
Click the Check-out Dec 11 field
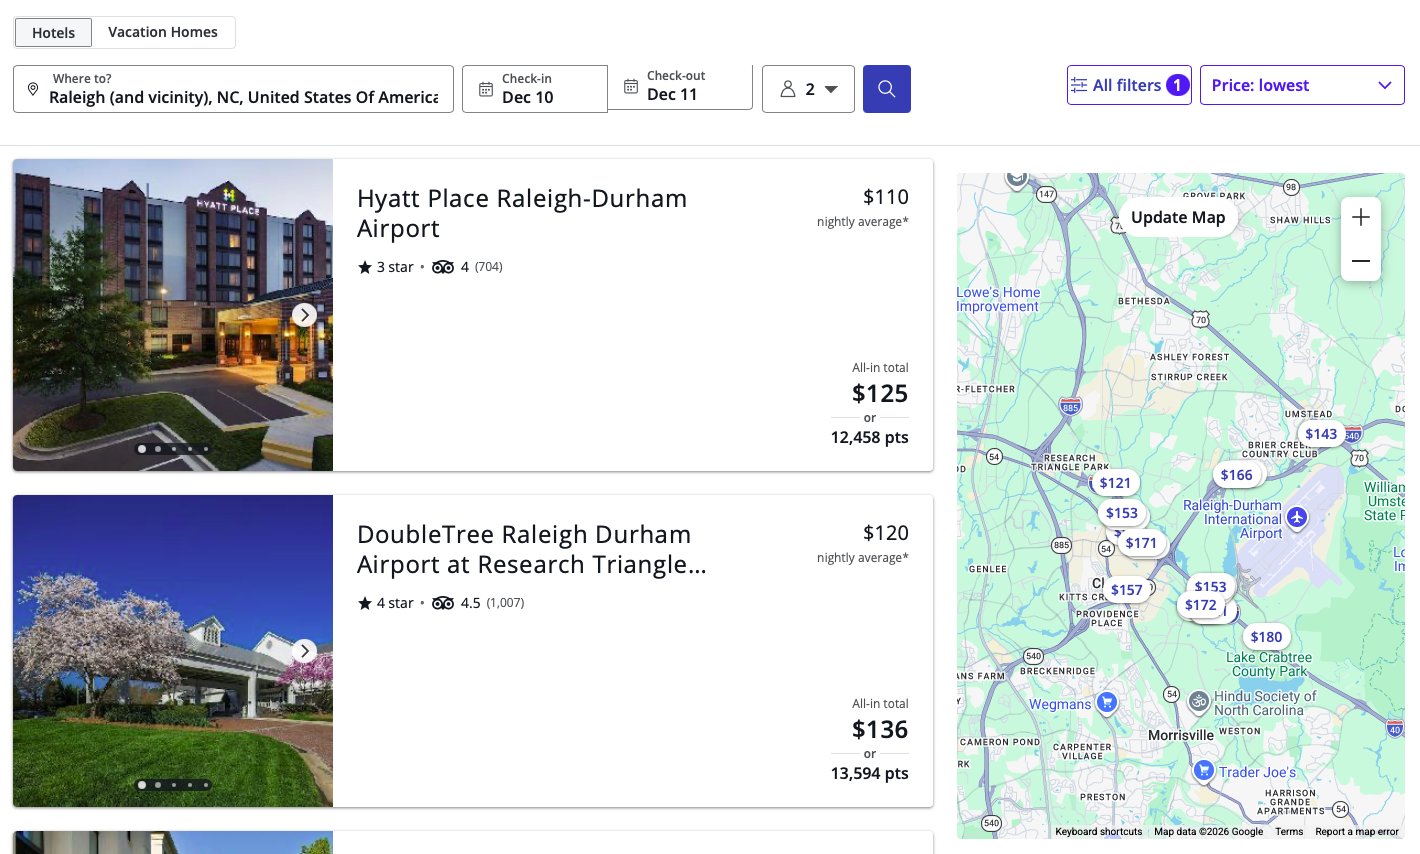pos(680,87)
